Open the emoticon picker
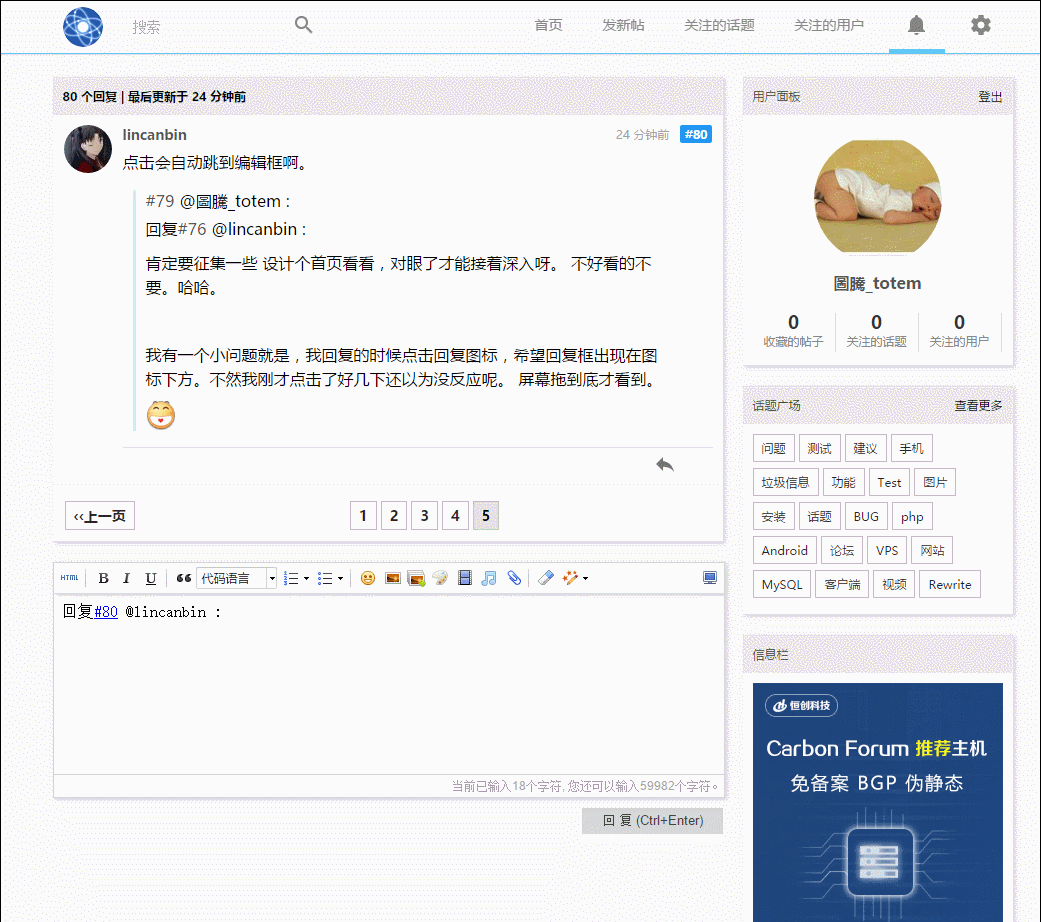Image resolution: width=1041 pixels, height=922 pixels. pyautogui.click(x=368, y=578)
